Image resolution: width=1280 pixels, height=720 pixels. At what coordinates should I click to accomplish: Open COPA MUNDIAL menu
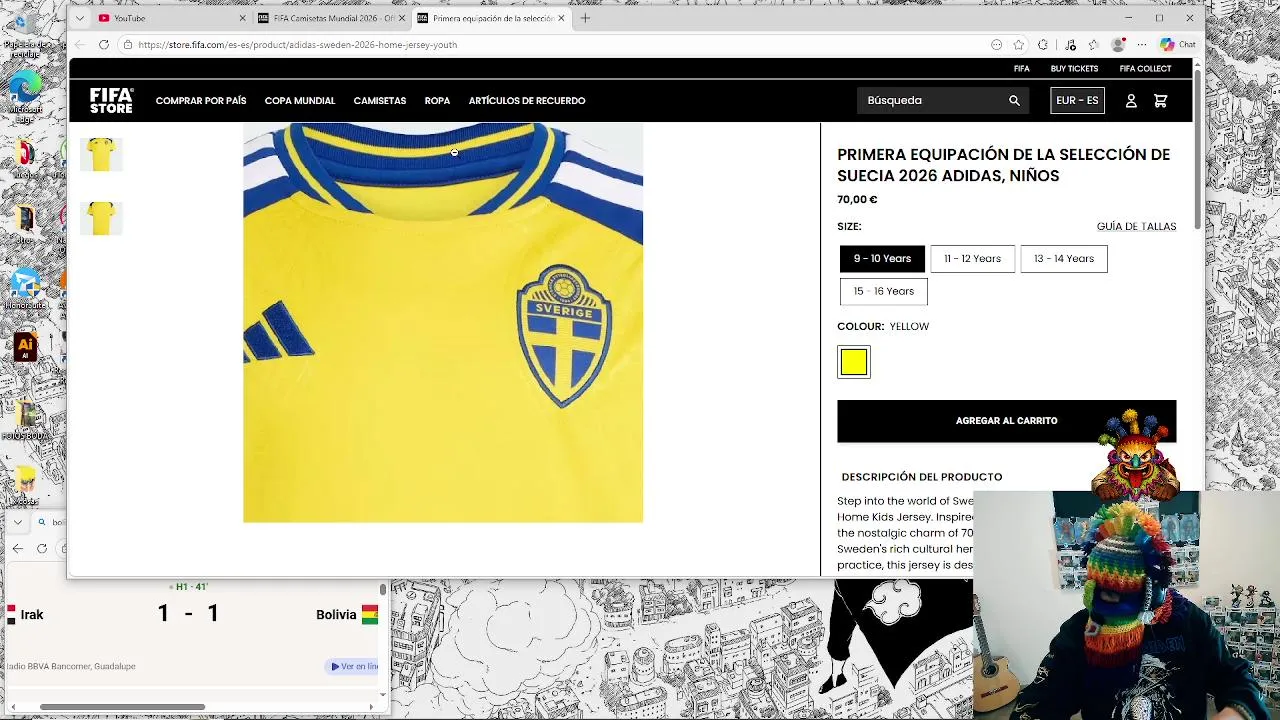[x=300, y=101]
